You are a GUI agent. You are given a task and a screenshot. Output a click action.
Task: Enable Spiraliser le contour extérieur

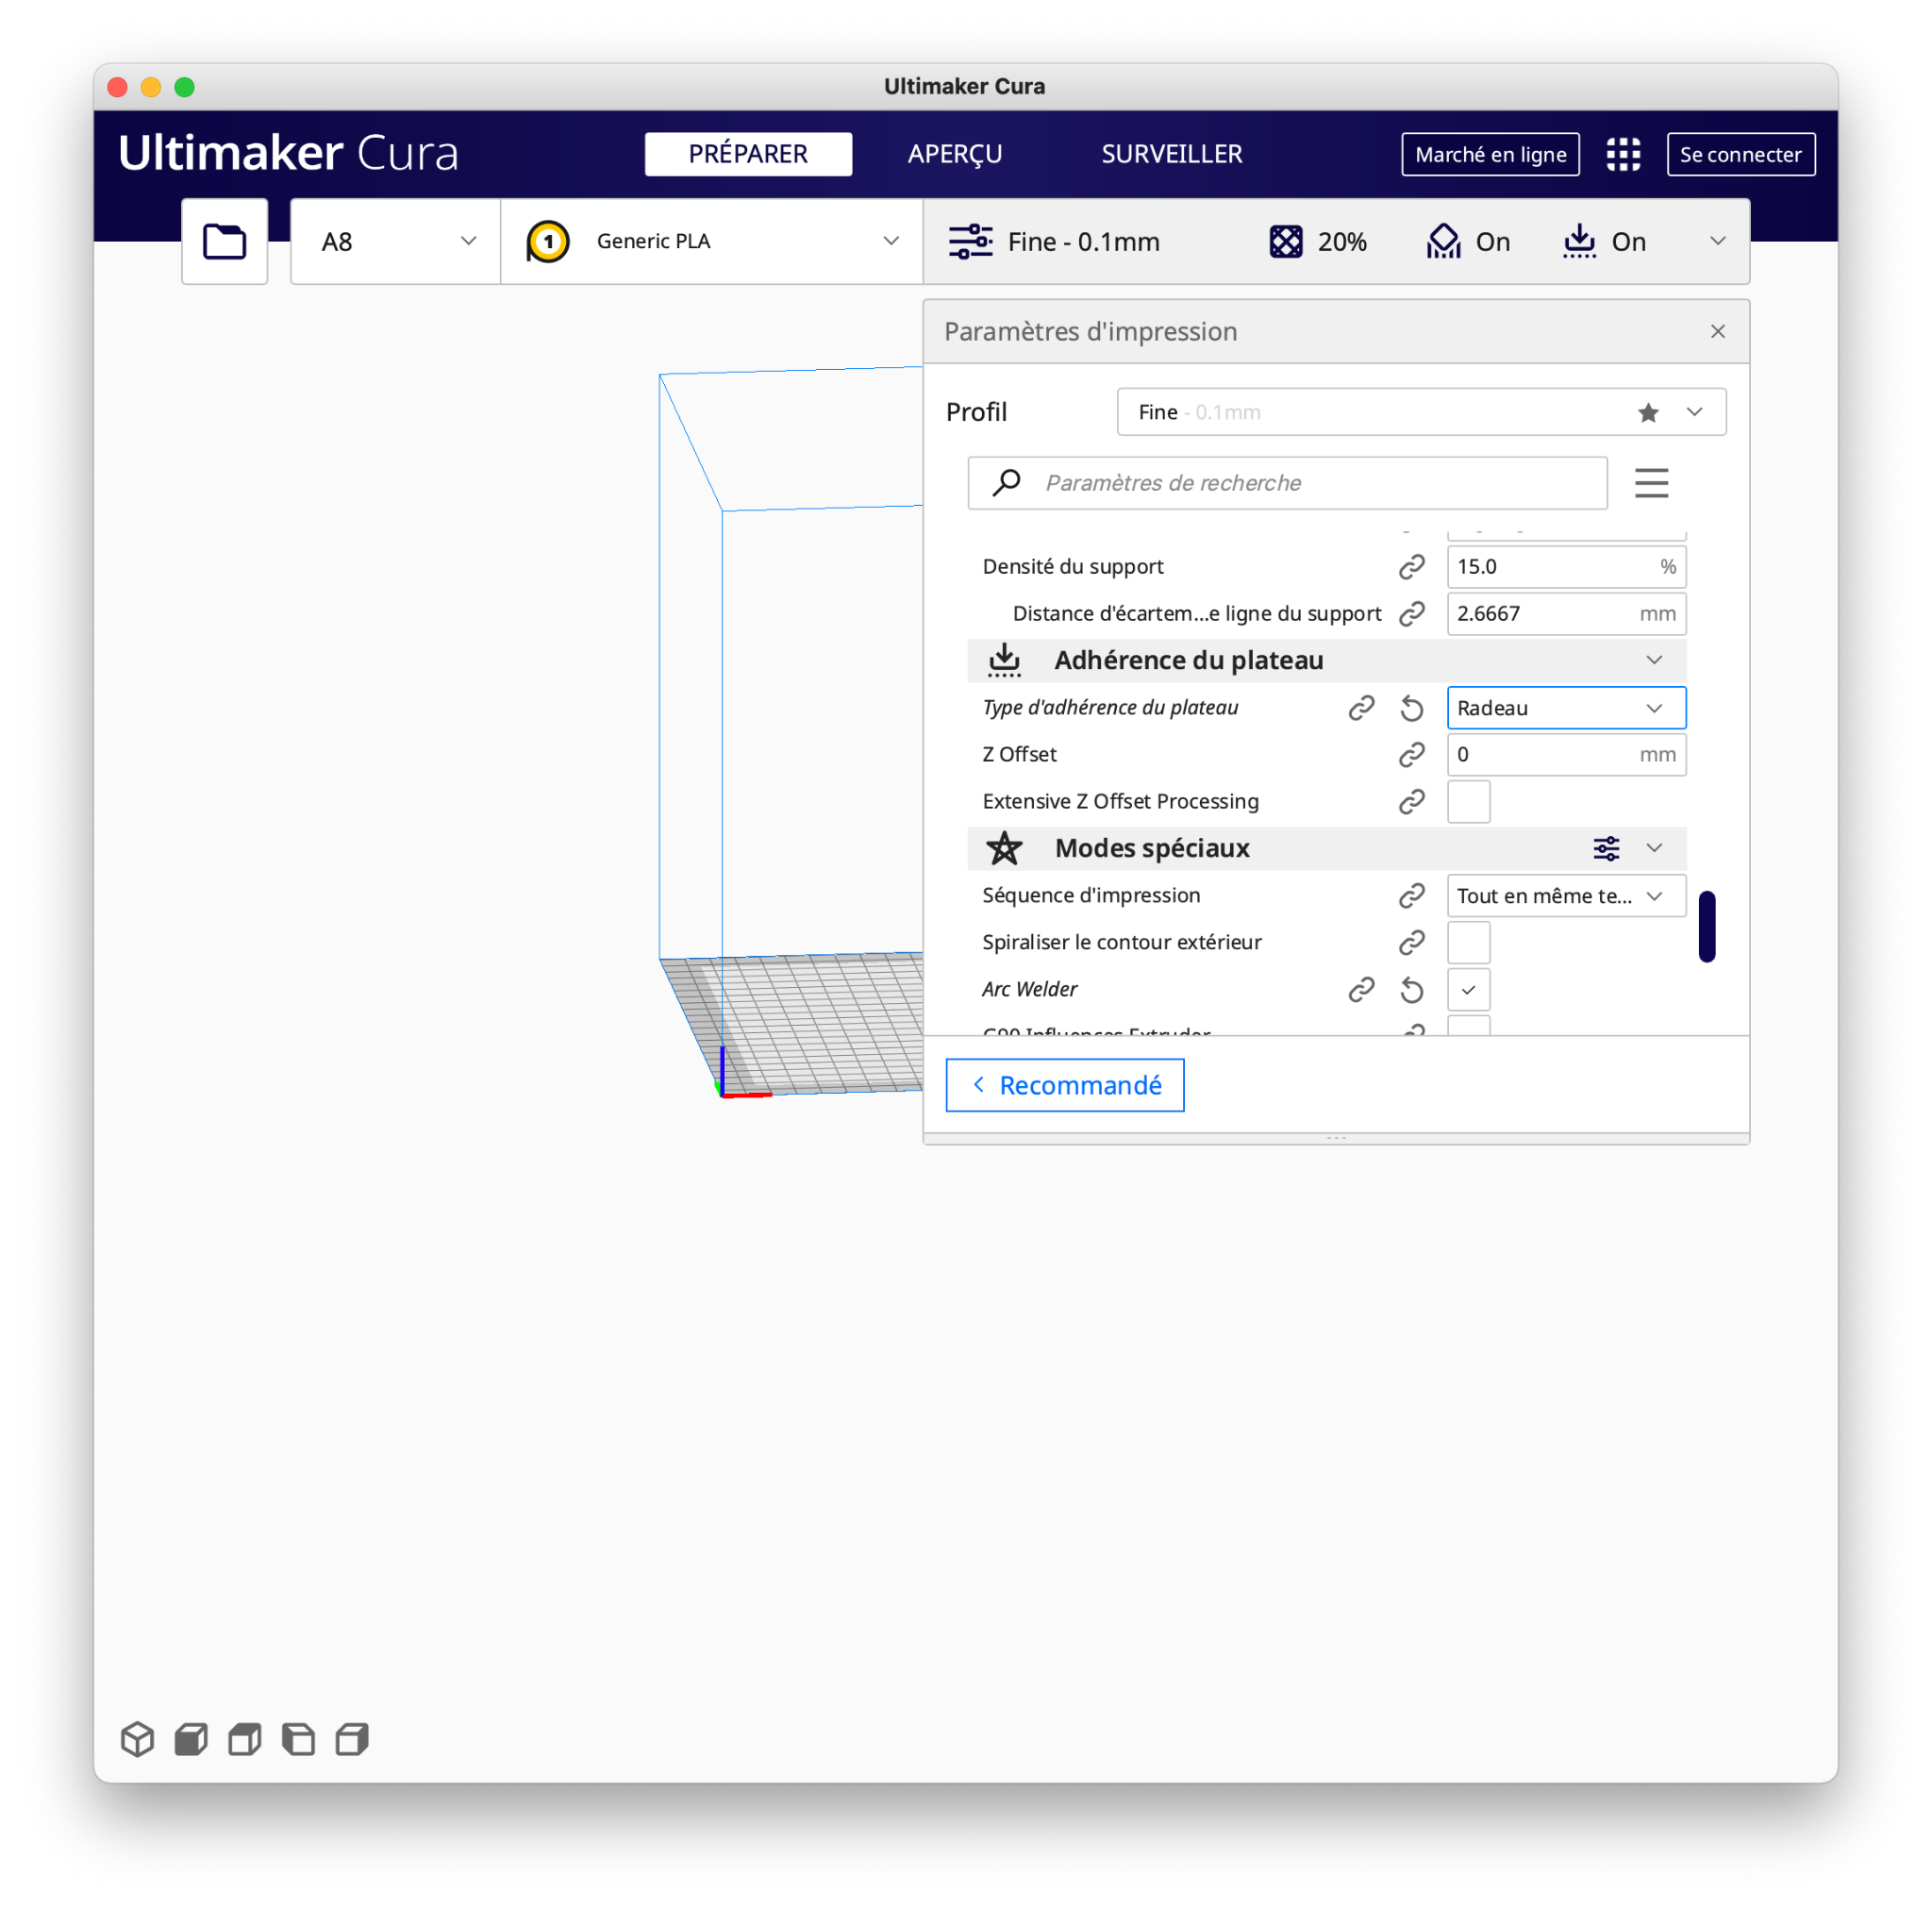[1468, 942]
